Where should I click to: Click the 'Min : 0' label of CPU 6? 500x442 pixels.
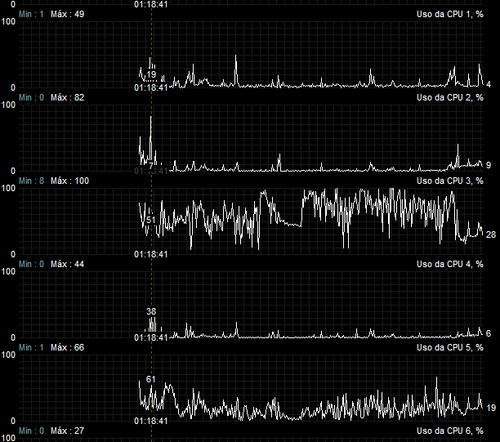(31, 431)
